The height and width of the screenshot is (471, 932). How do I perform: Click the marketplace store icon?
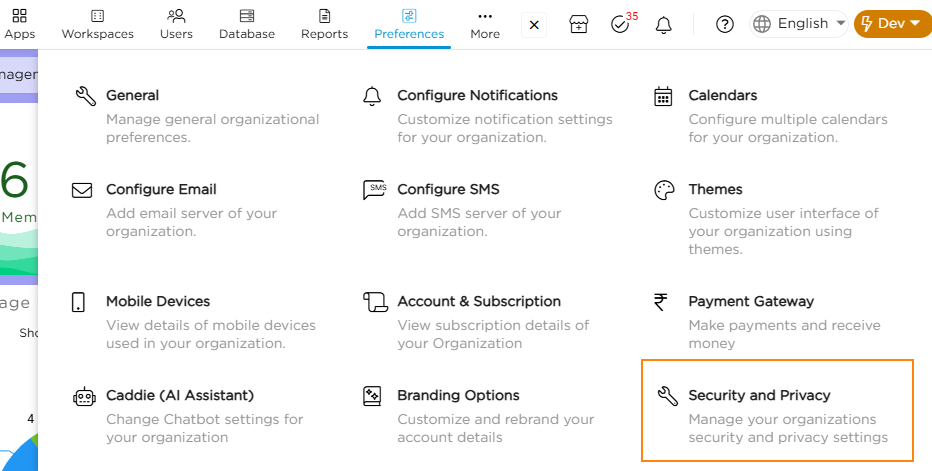coord(578,24)
